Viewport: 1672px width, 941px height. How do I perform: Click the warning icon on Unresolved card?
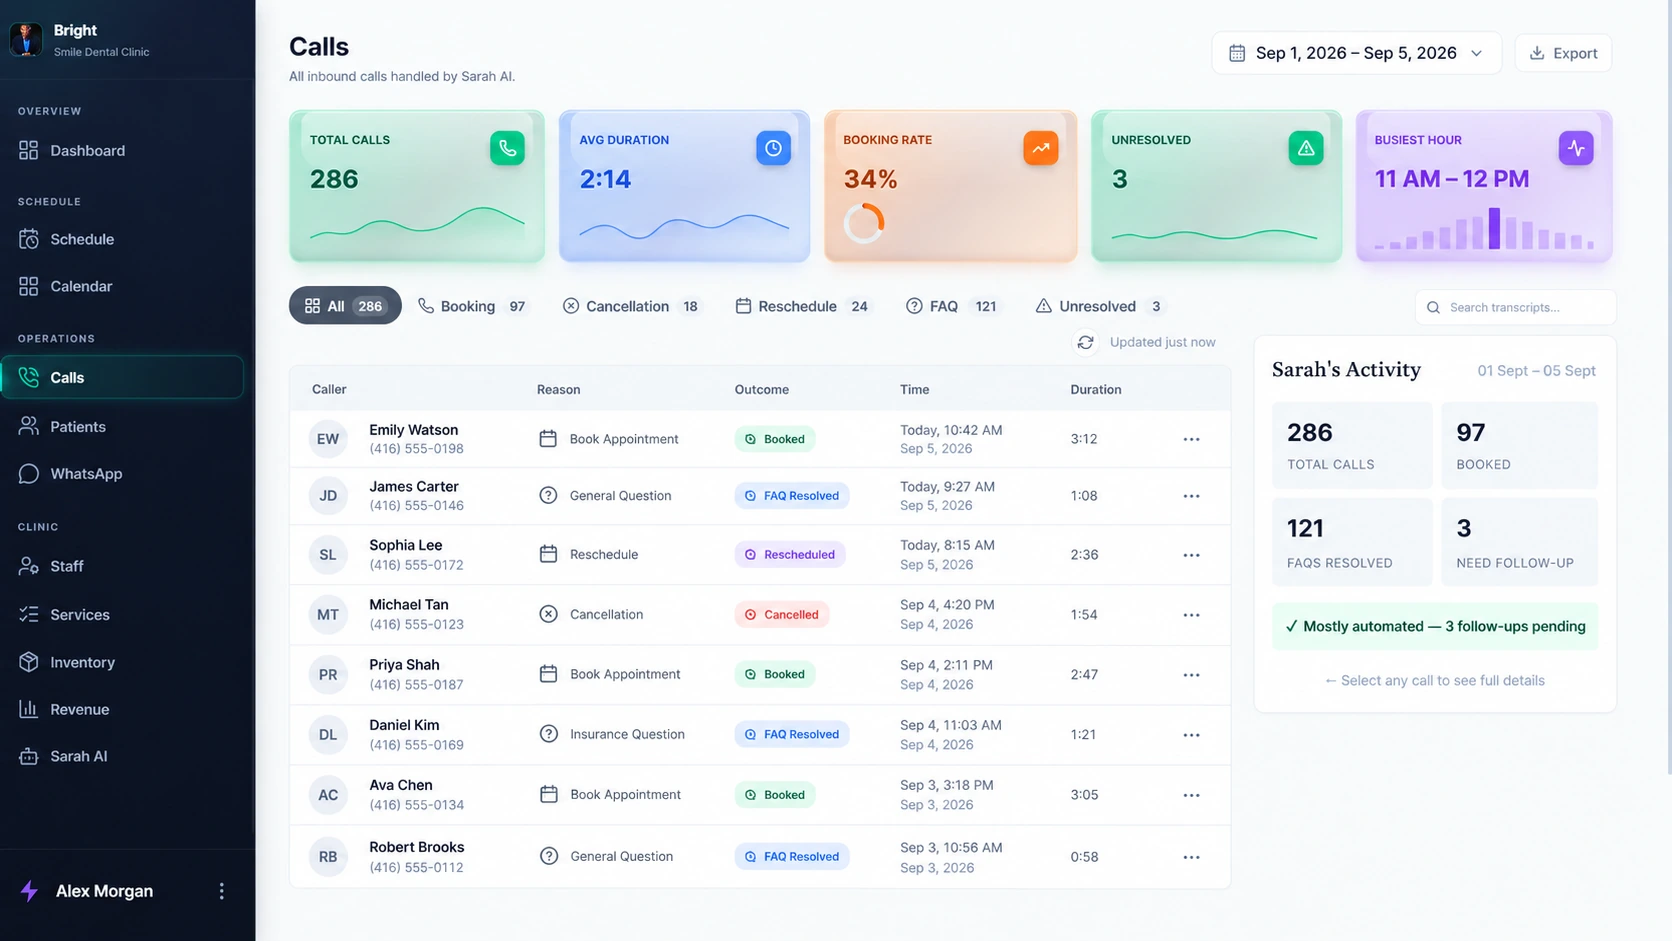(x=1306, y=148)
